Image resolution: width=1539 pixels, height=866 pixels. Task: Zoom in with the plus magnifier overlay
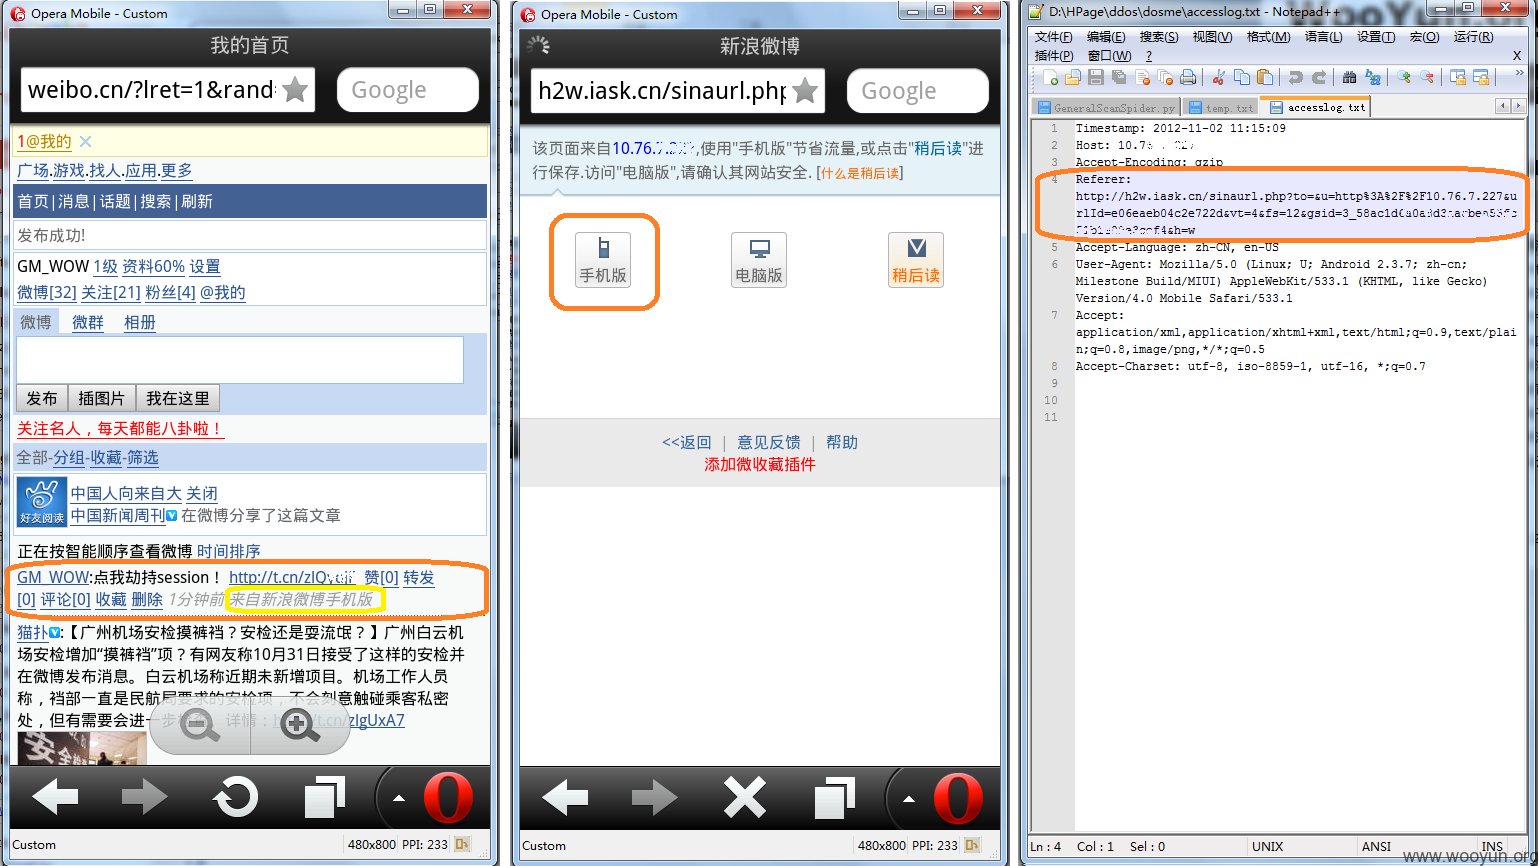click(x=299, y=725)
